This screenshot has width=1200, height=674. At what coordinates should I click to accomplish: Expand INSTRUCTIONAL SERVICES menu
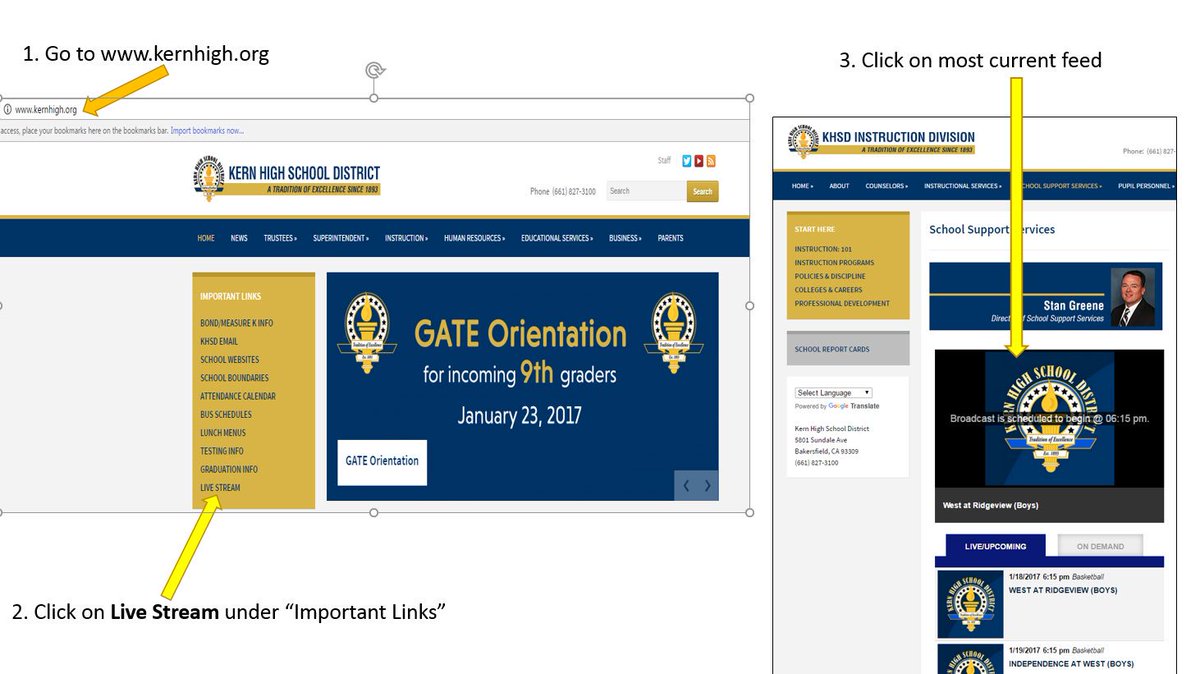pos(964,186)
